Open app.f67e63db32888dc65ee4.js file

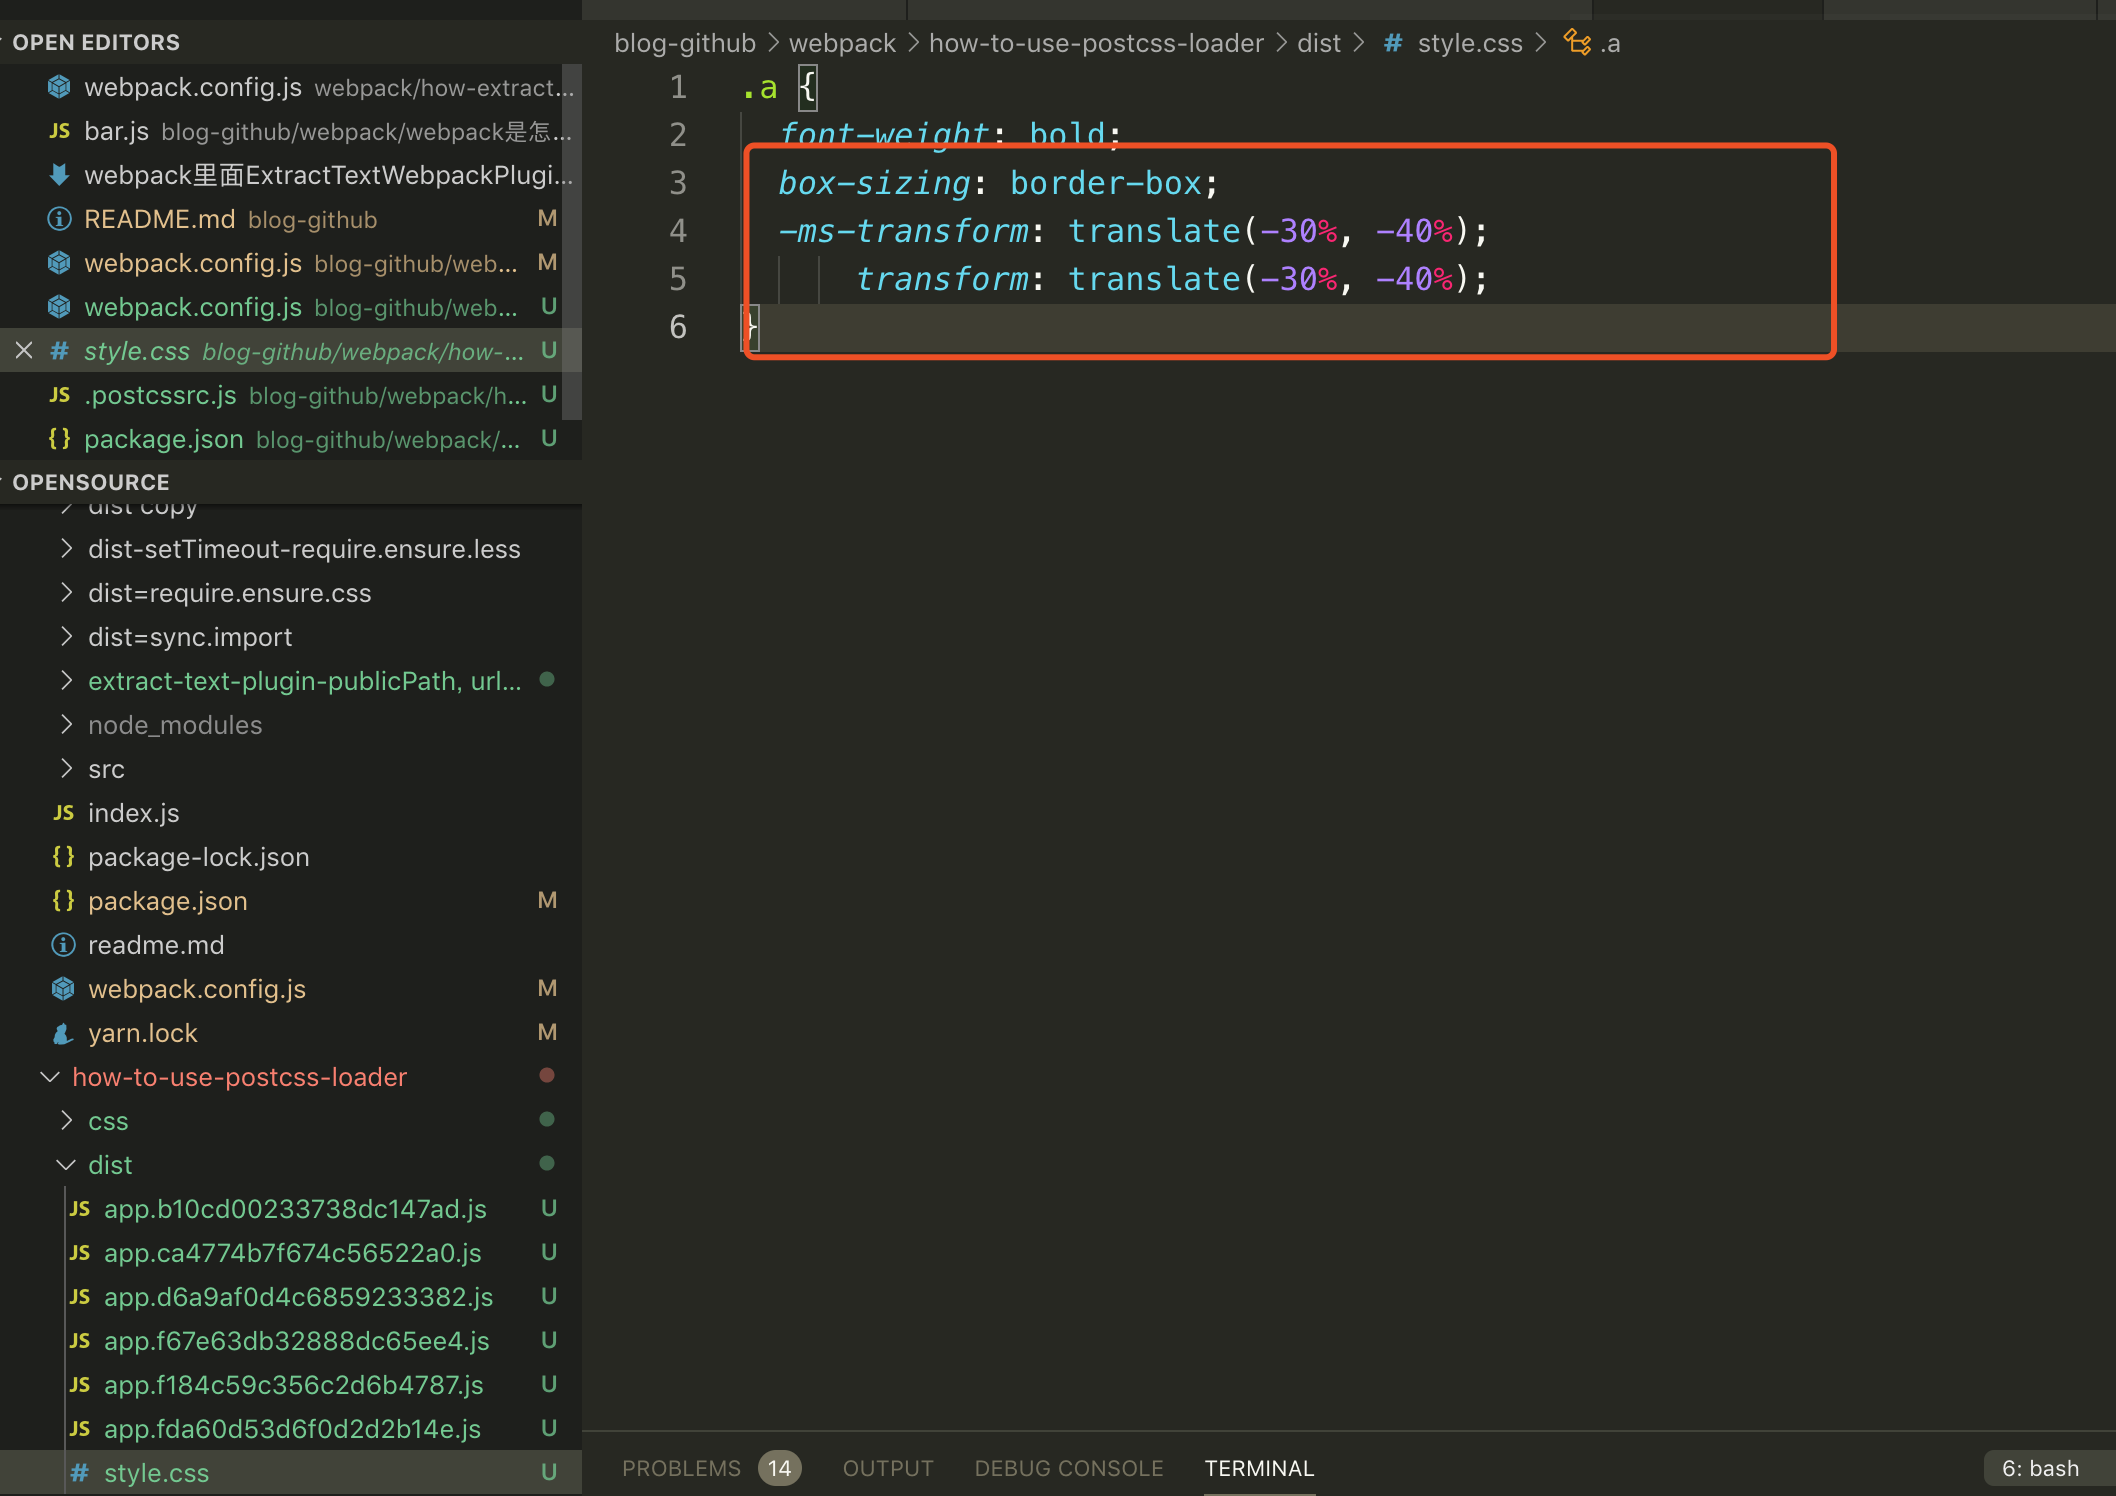pyautogui.click(x=296, y=1341)
